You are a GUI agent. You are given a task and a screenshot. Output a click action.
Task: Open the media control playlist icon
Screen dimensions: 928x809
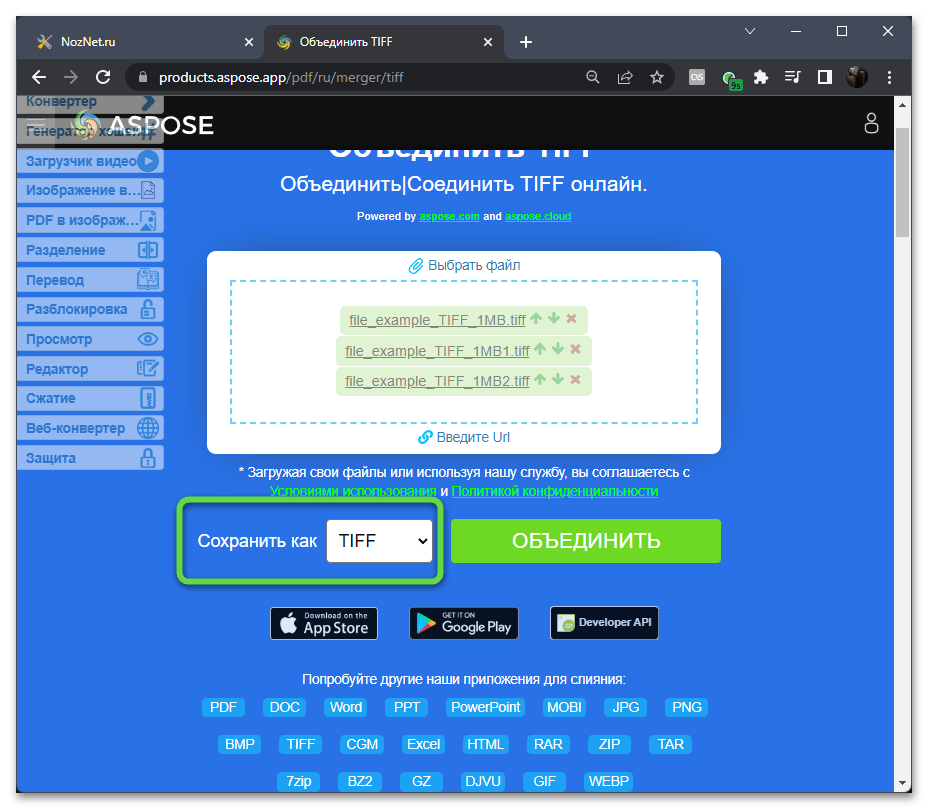tap(792, 77)
